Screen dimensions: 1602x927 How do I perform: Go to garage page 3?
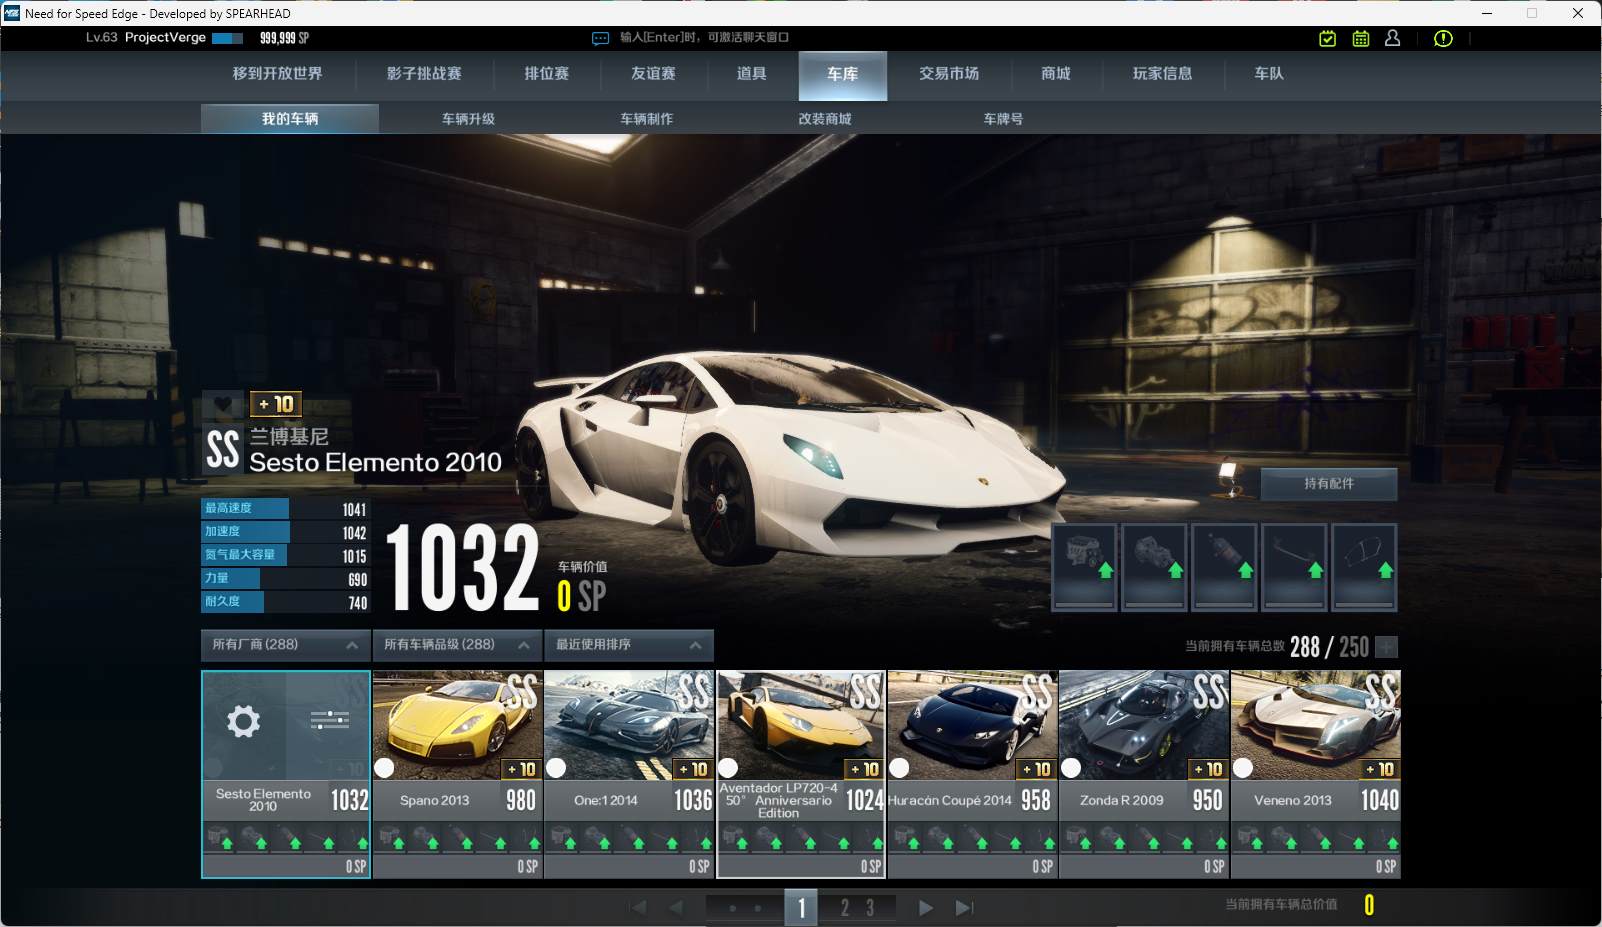tap(870, 908)
